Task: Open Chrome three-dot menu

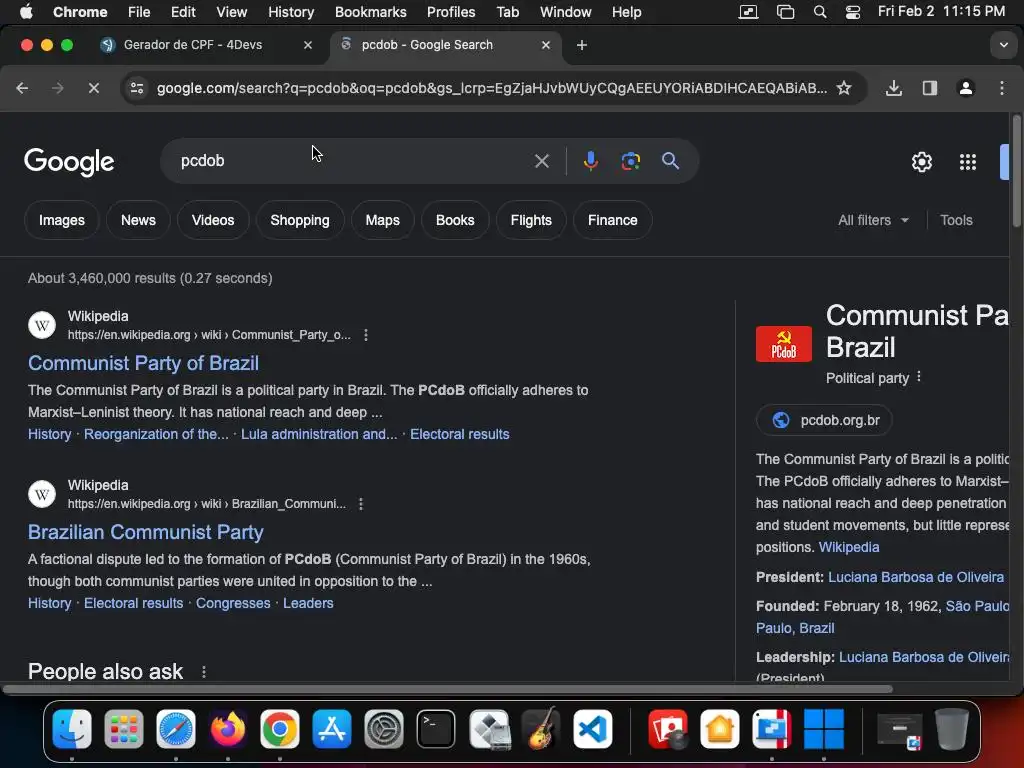Action: pyautogui.click(x=1002, y=88)
